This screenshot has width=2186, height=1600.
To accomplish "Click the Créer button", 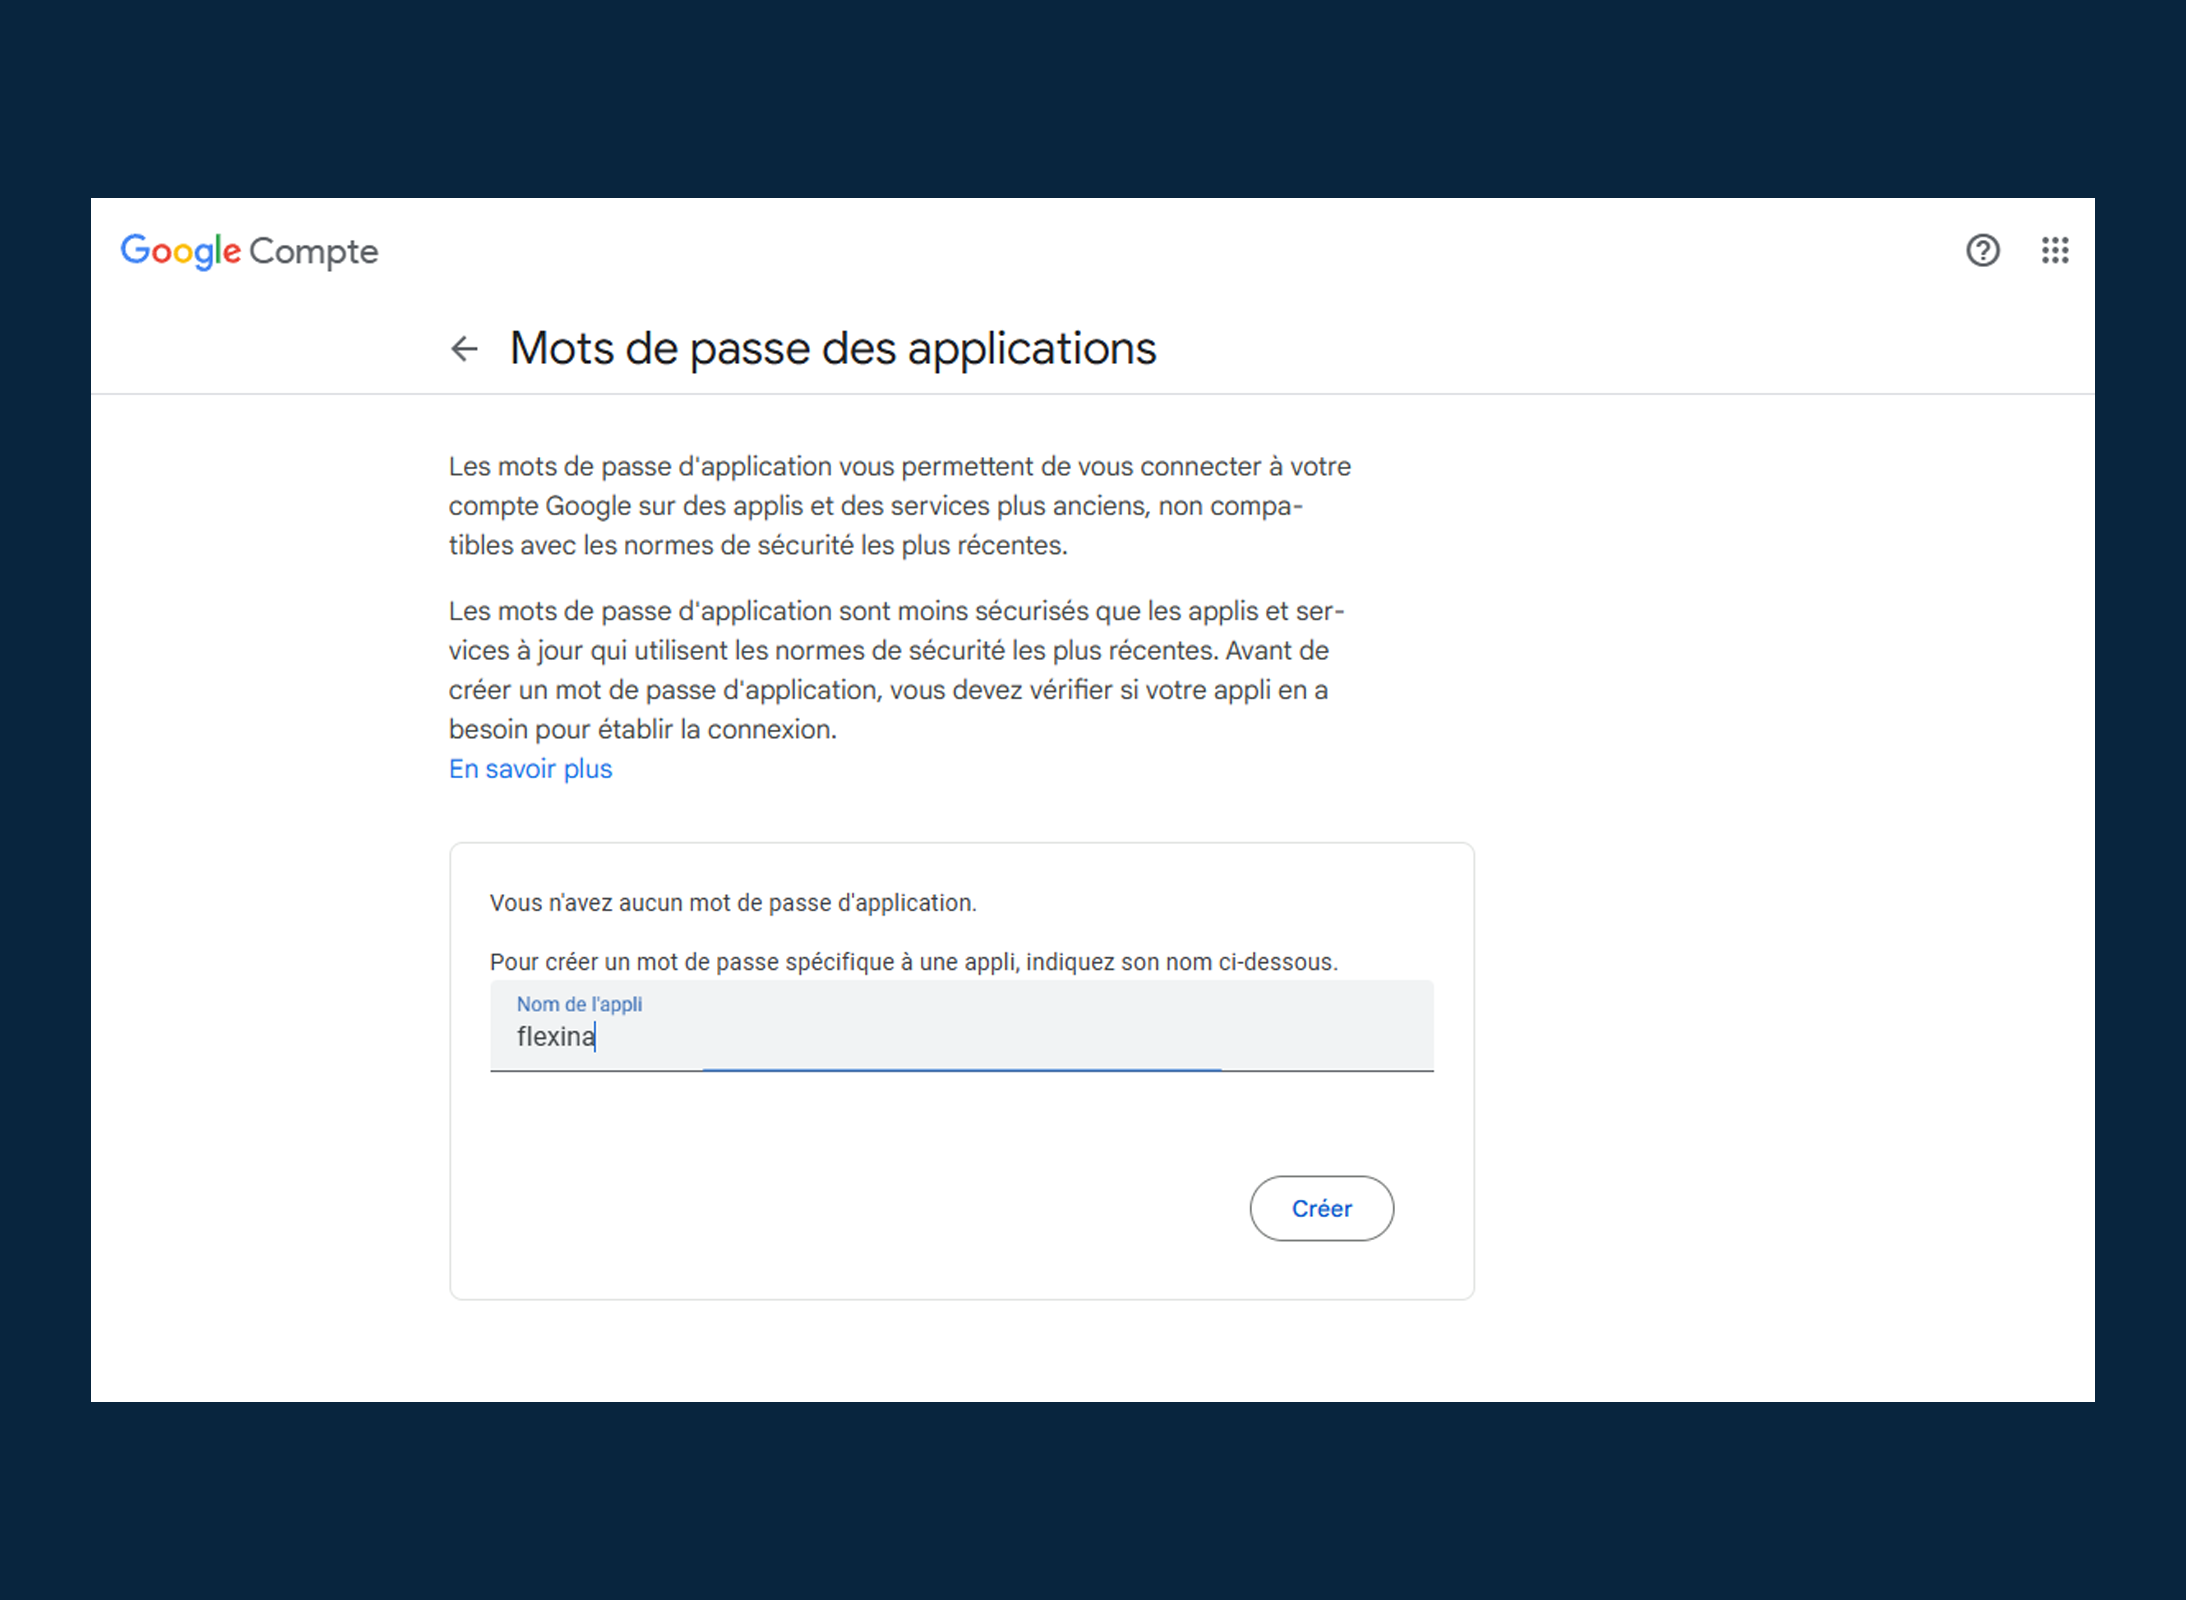I will pos(1321,1208).
